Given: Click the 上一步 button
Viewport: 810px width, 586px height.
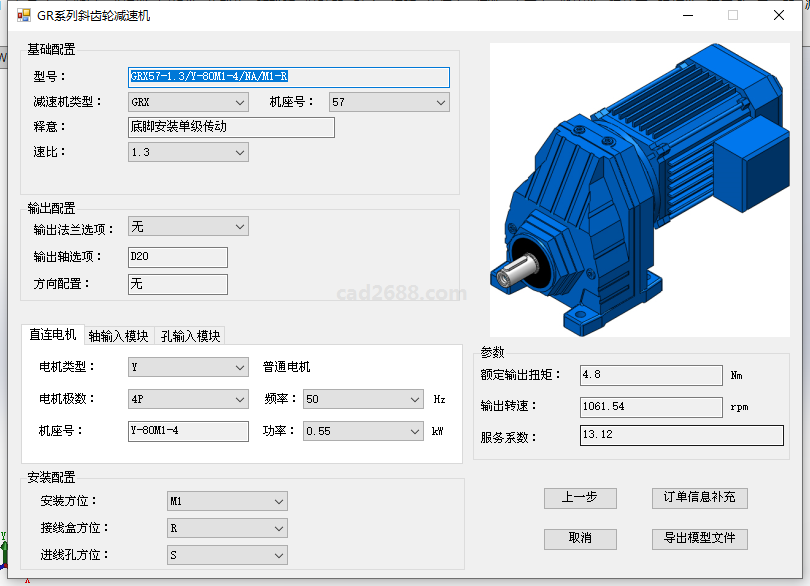Looking at the screenshot, I should (580, 498).
